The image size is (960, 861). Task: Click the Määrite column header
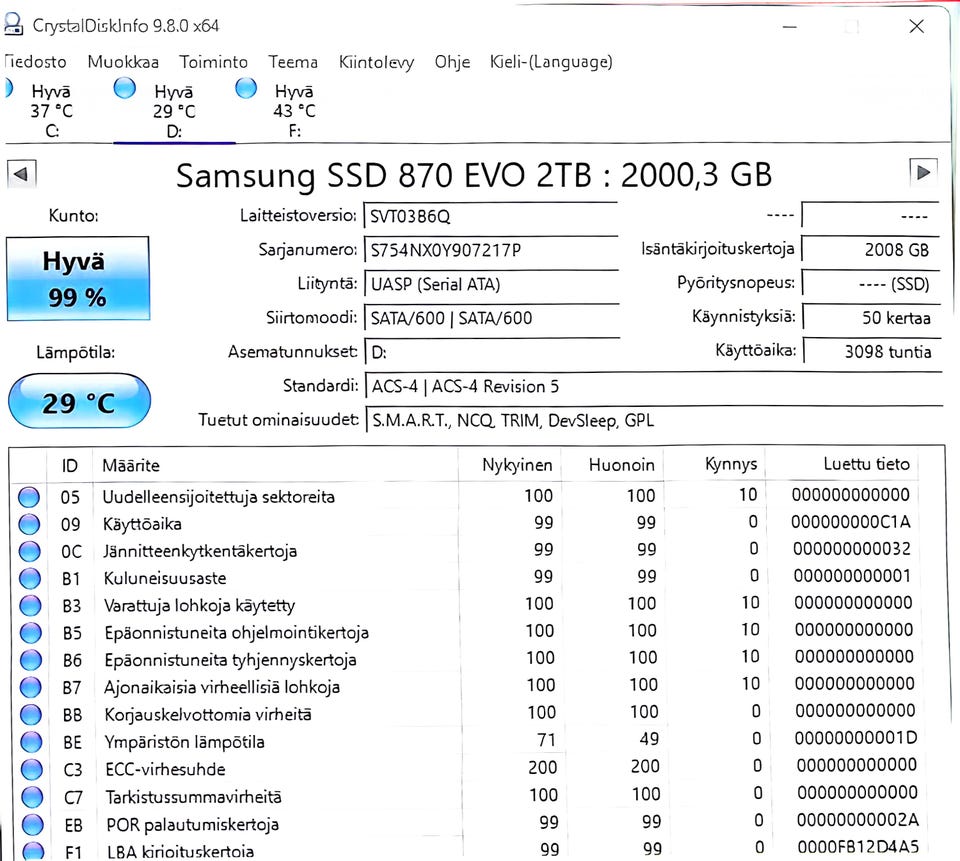tap(276, 465)
